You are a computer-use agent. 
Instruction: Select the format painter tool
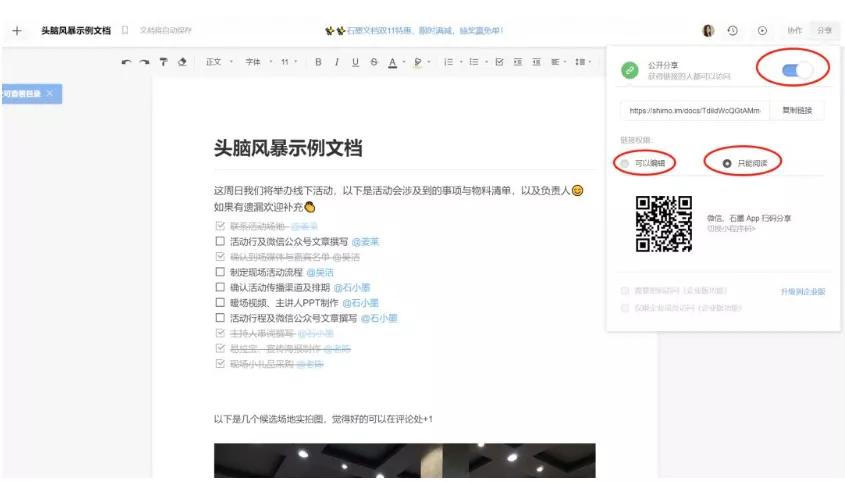tap(163, 62)
